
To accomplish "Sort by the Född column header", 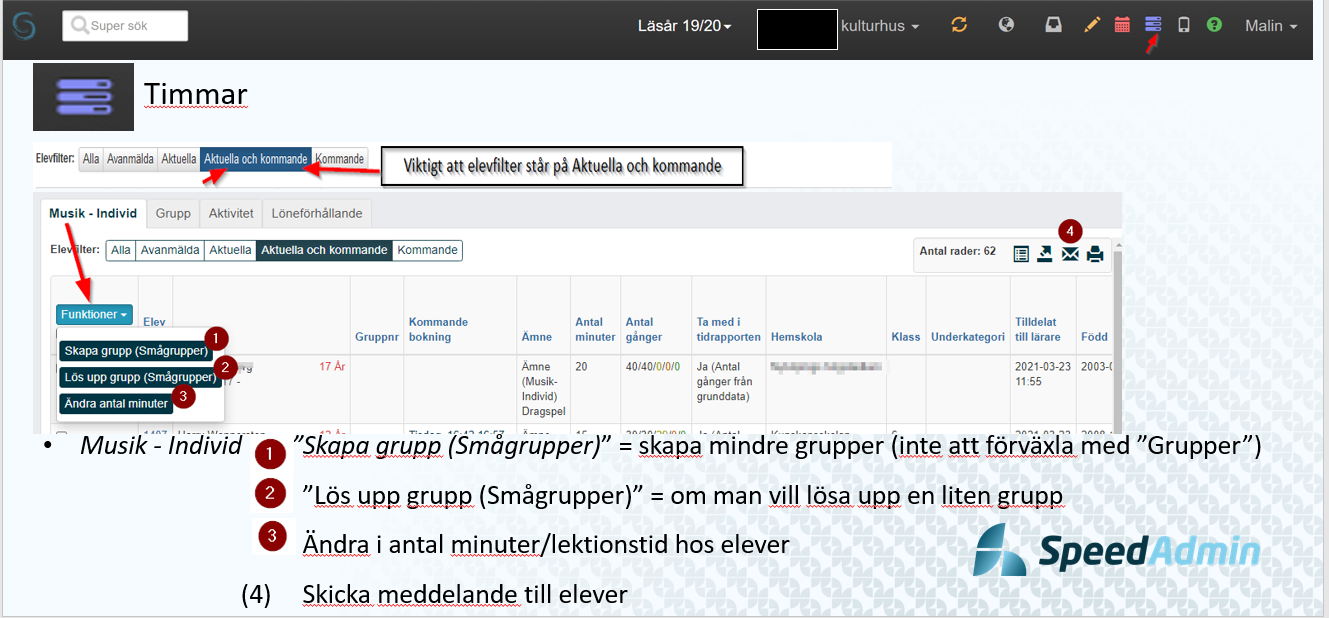I will coord(1094,337).
